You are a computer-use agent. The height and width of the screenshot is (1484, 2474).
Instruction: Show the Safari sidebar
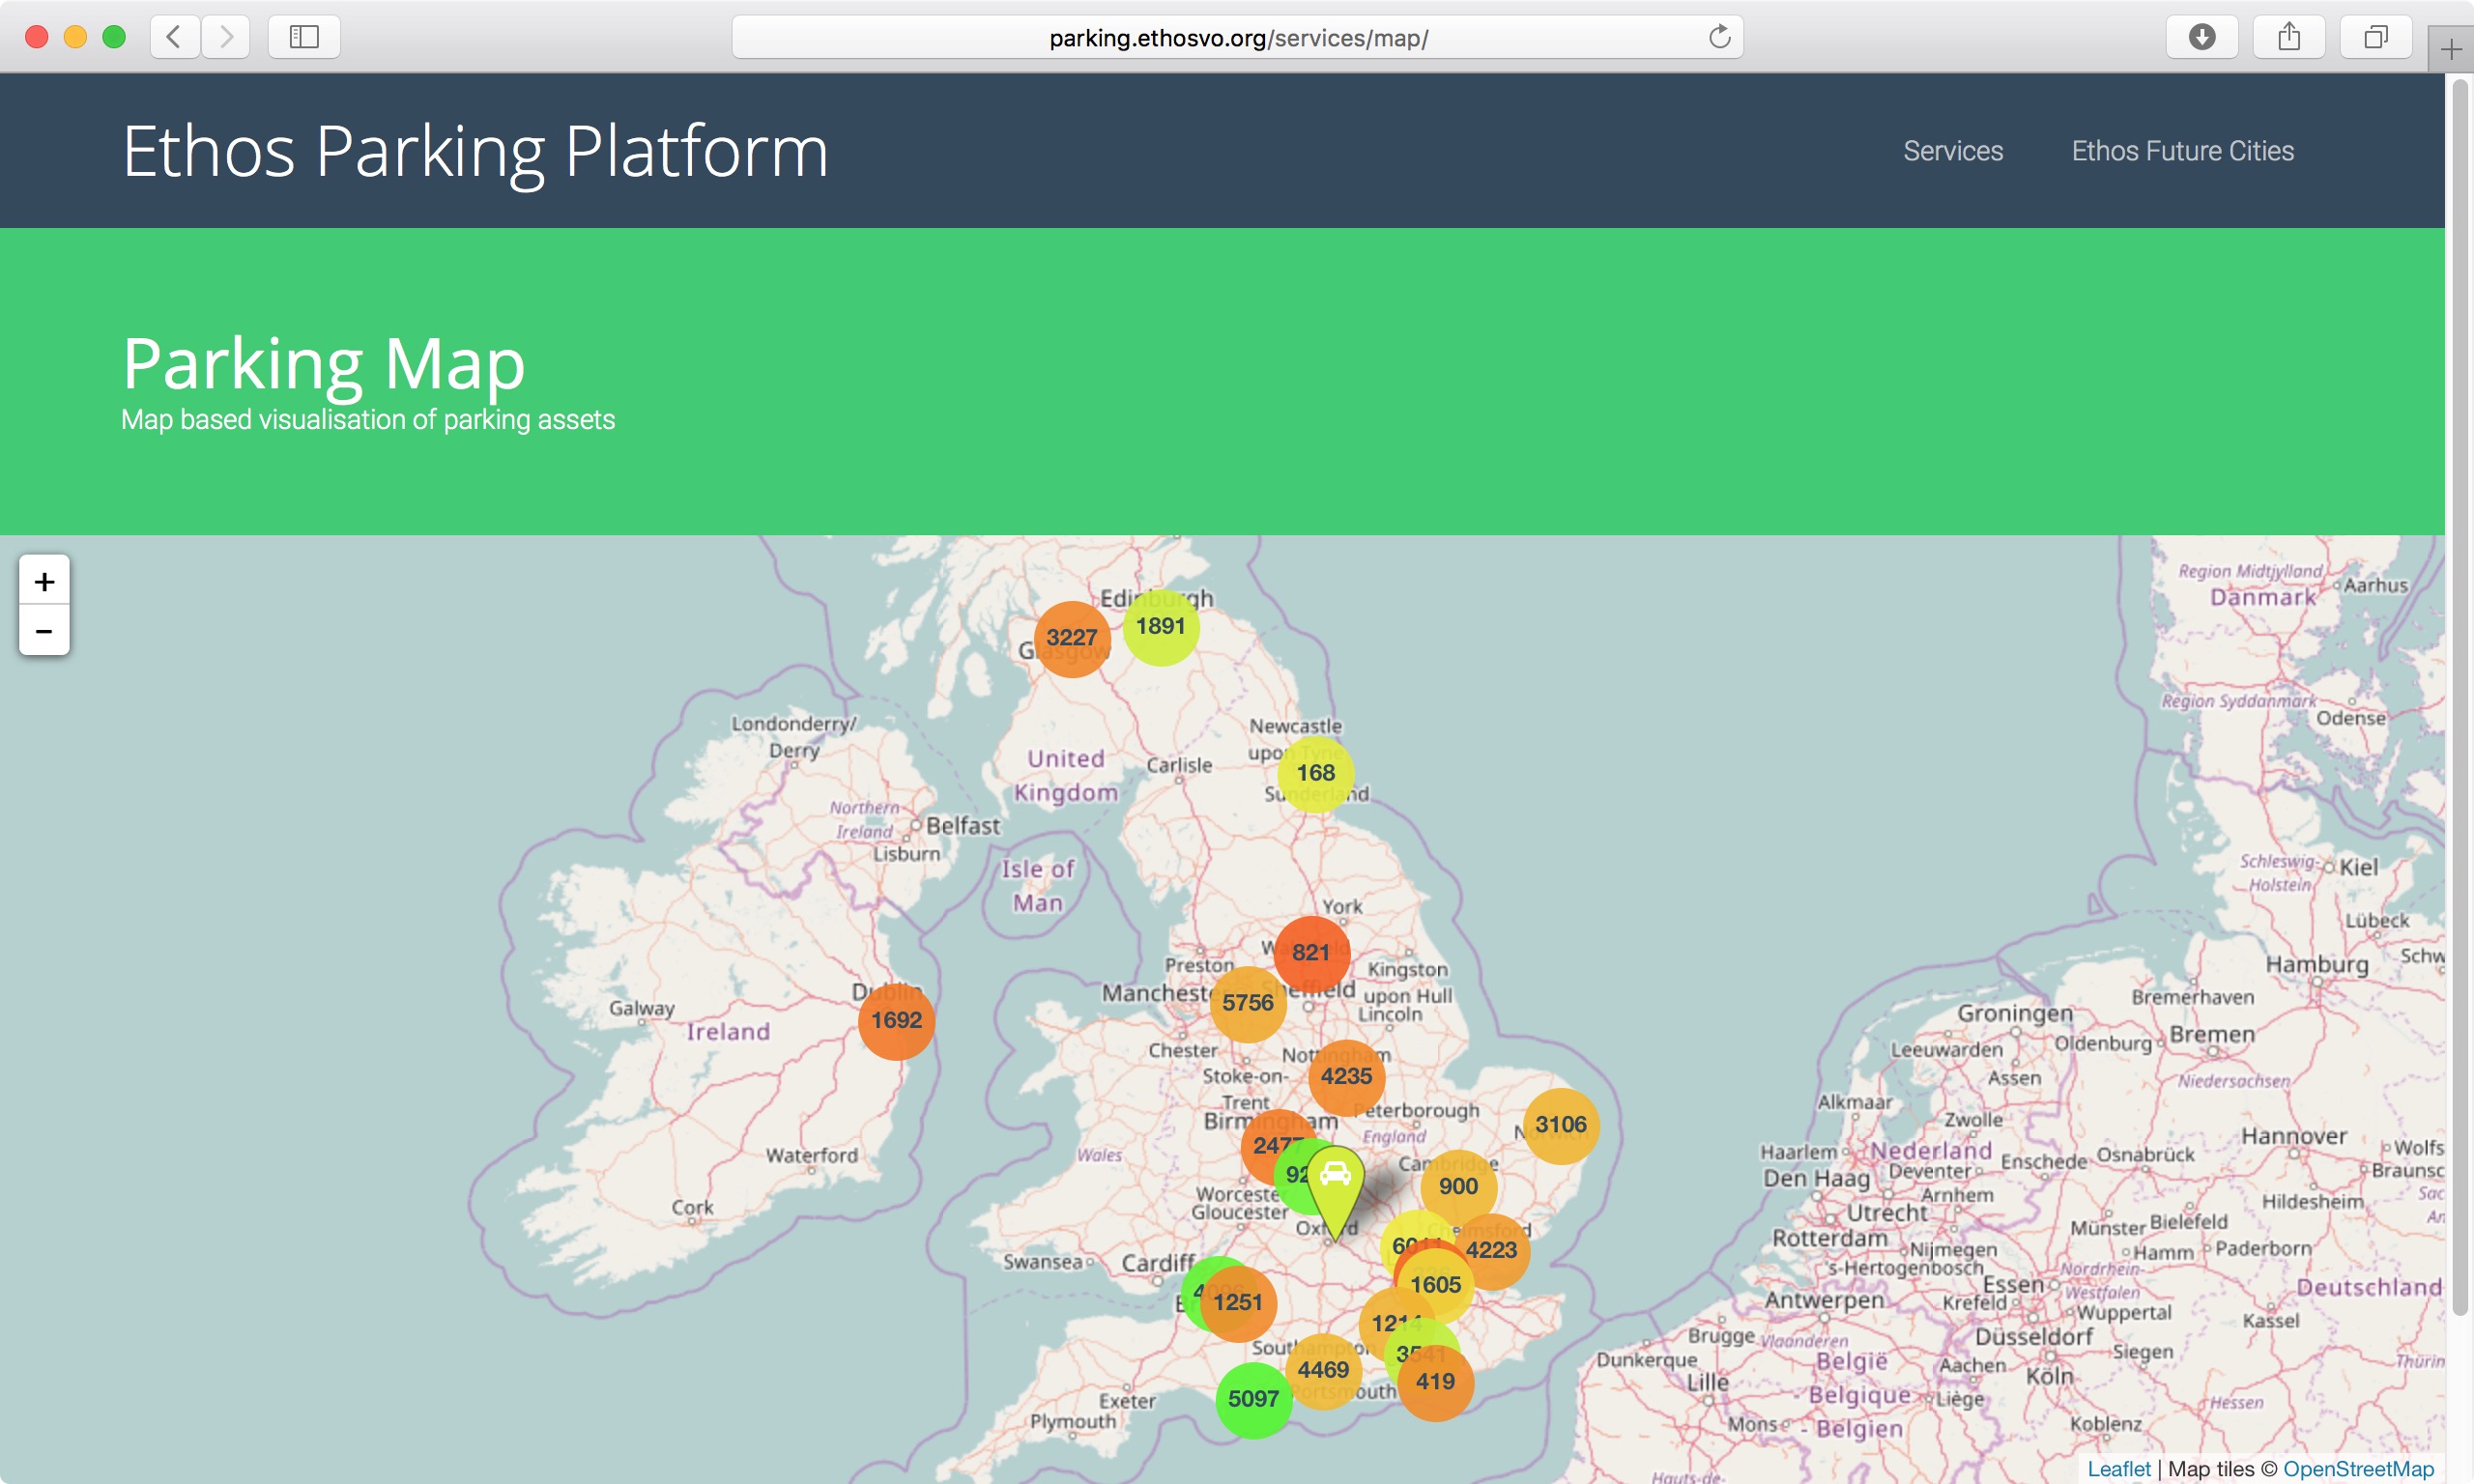pyautogui.click(x=304, y=38)
